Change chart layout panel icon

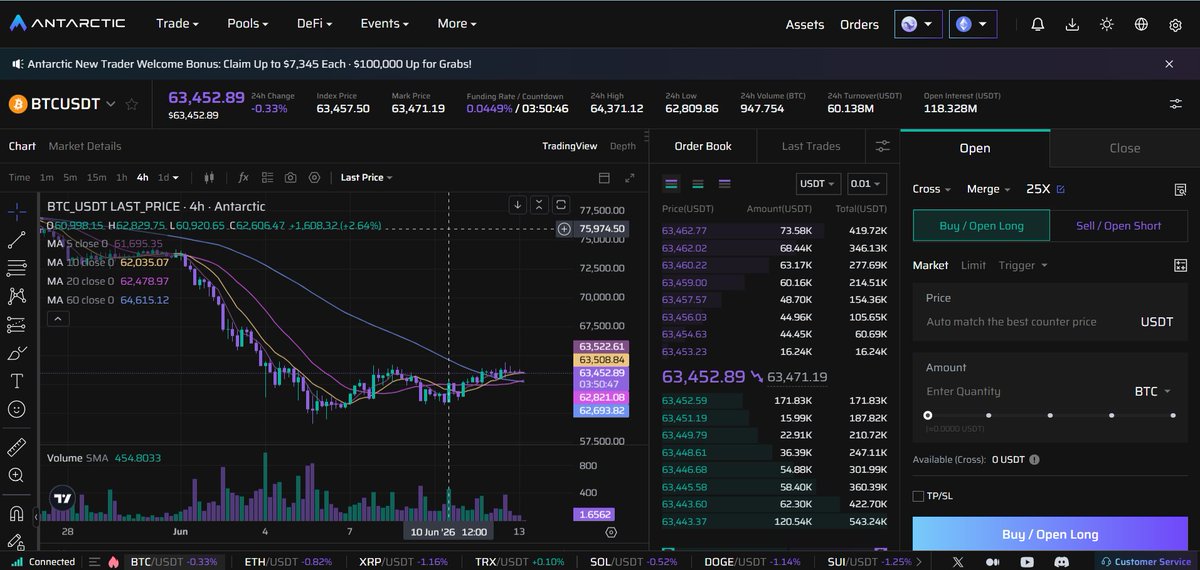click(604, 178)
